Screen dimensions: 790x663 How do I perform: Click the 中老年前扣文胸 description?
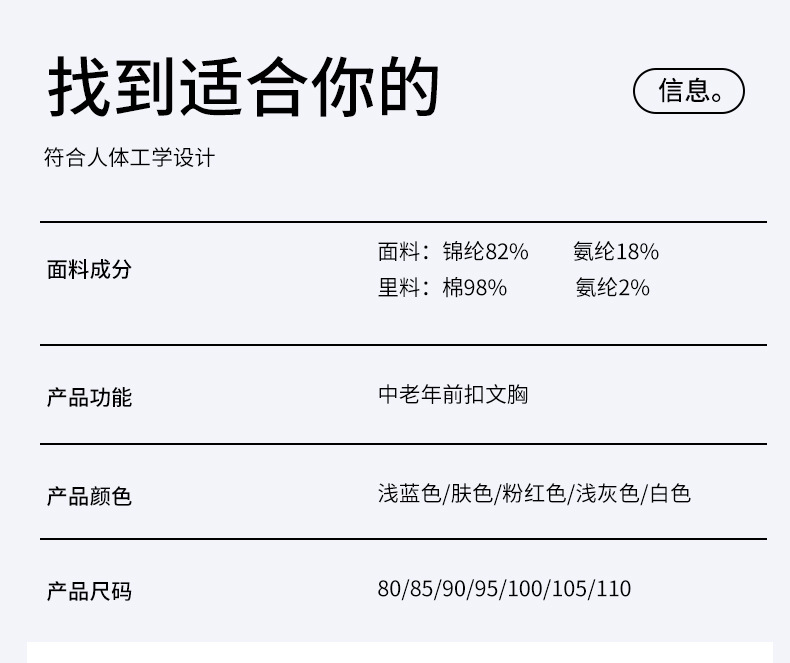(x=453, y=395)
